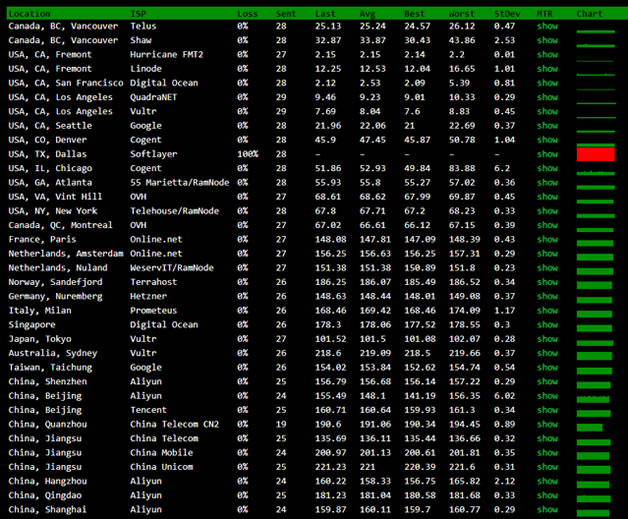Select location text 'USA, CA, Seattle'
Screen dimensions: 628x519
[x=50, y=126]
